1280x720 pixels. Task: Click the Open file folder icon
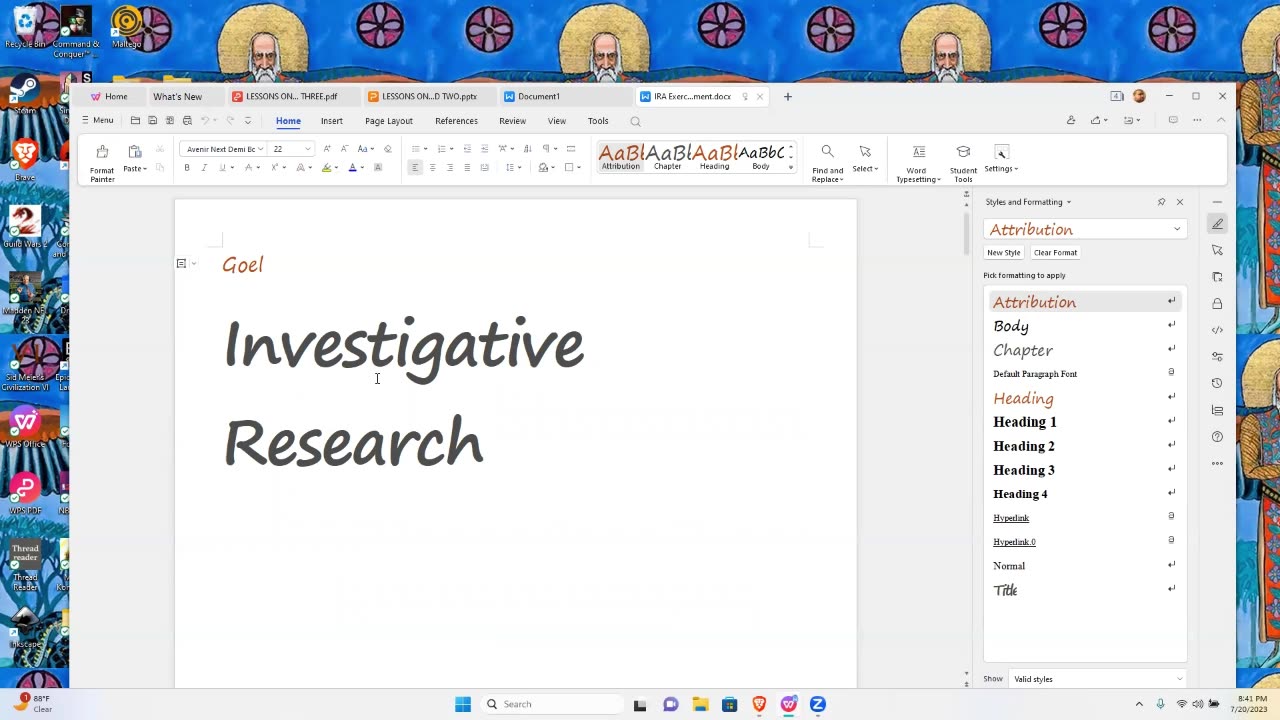(x=135, y=121)
